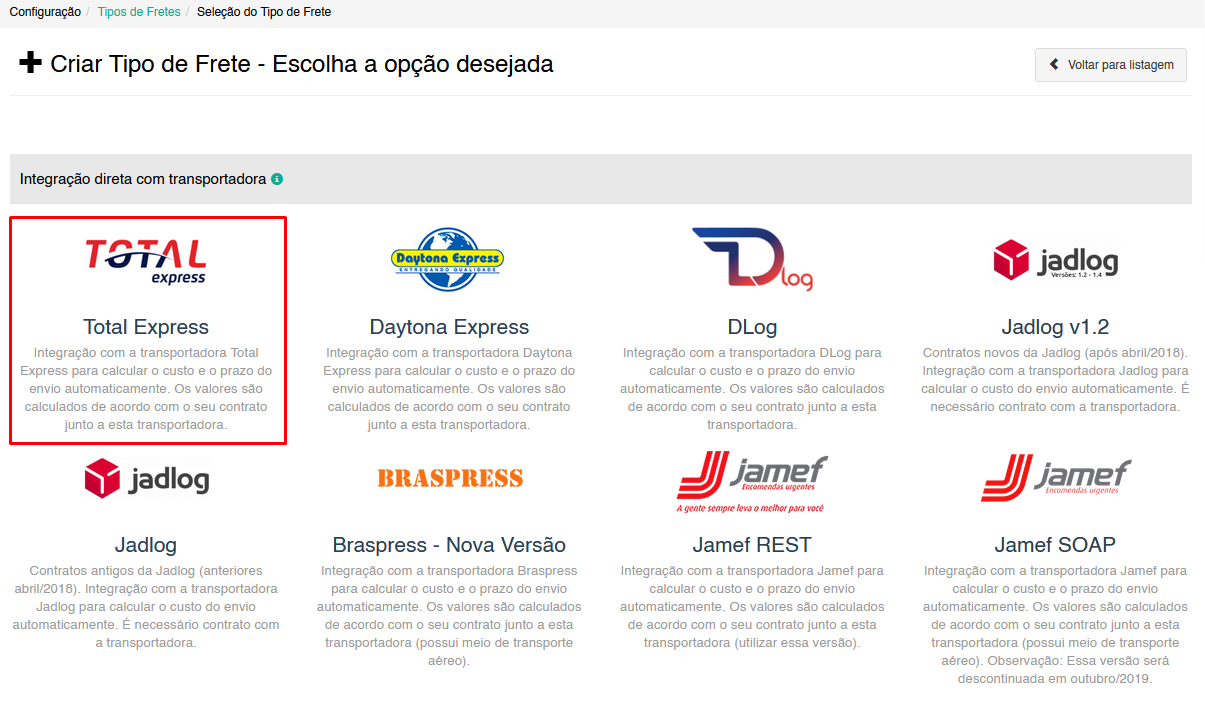Select the Daytona Express title
Viewport: 1205px width, 707px height.
[x=449, y=327]
